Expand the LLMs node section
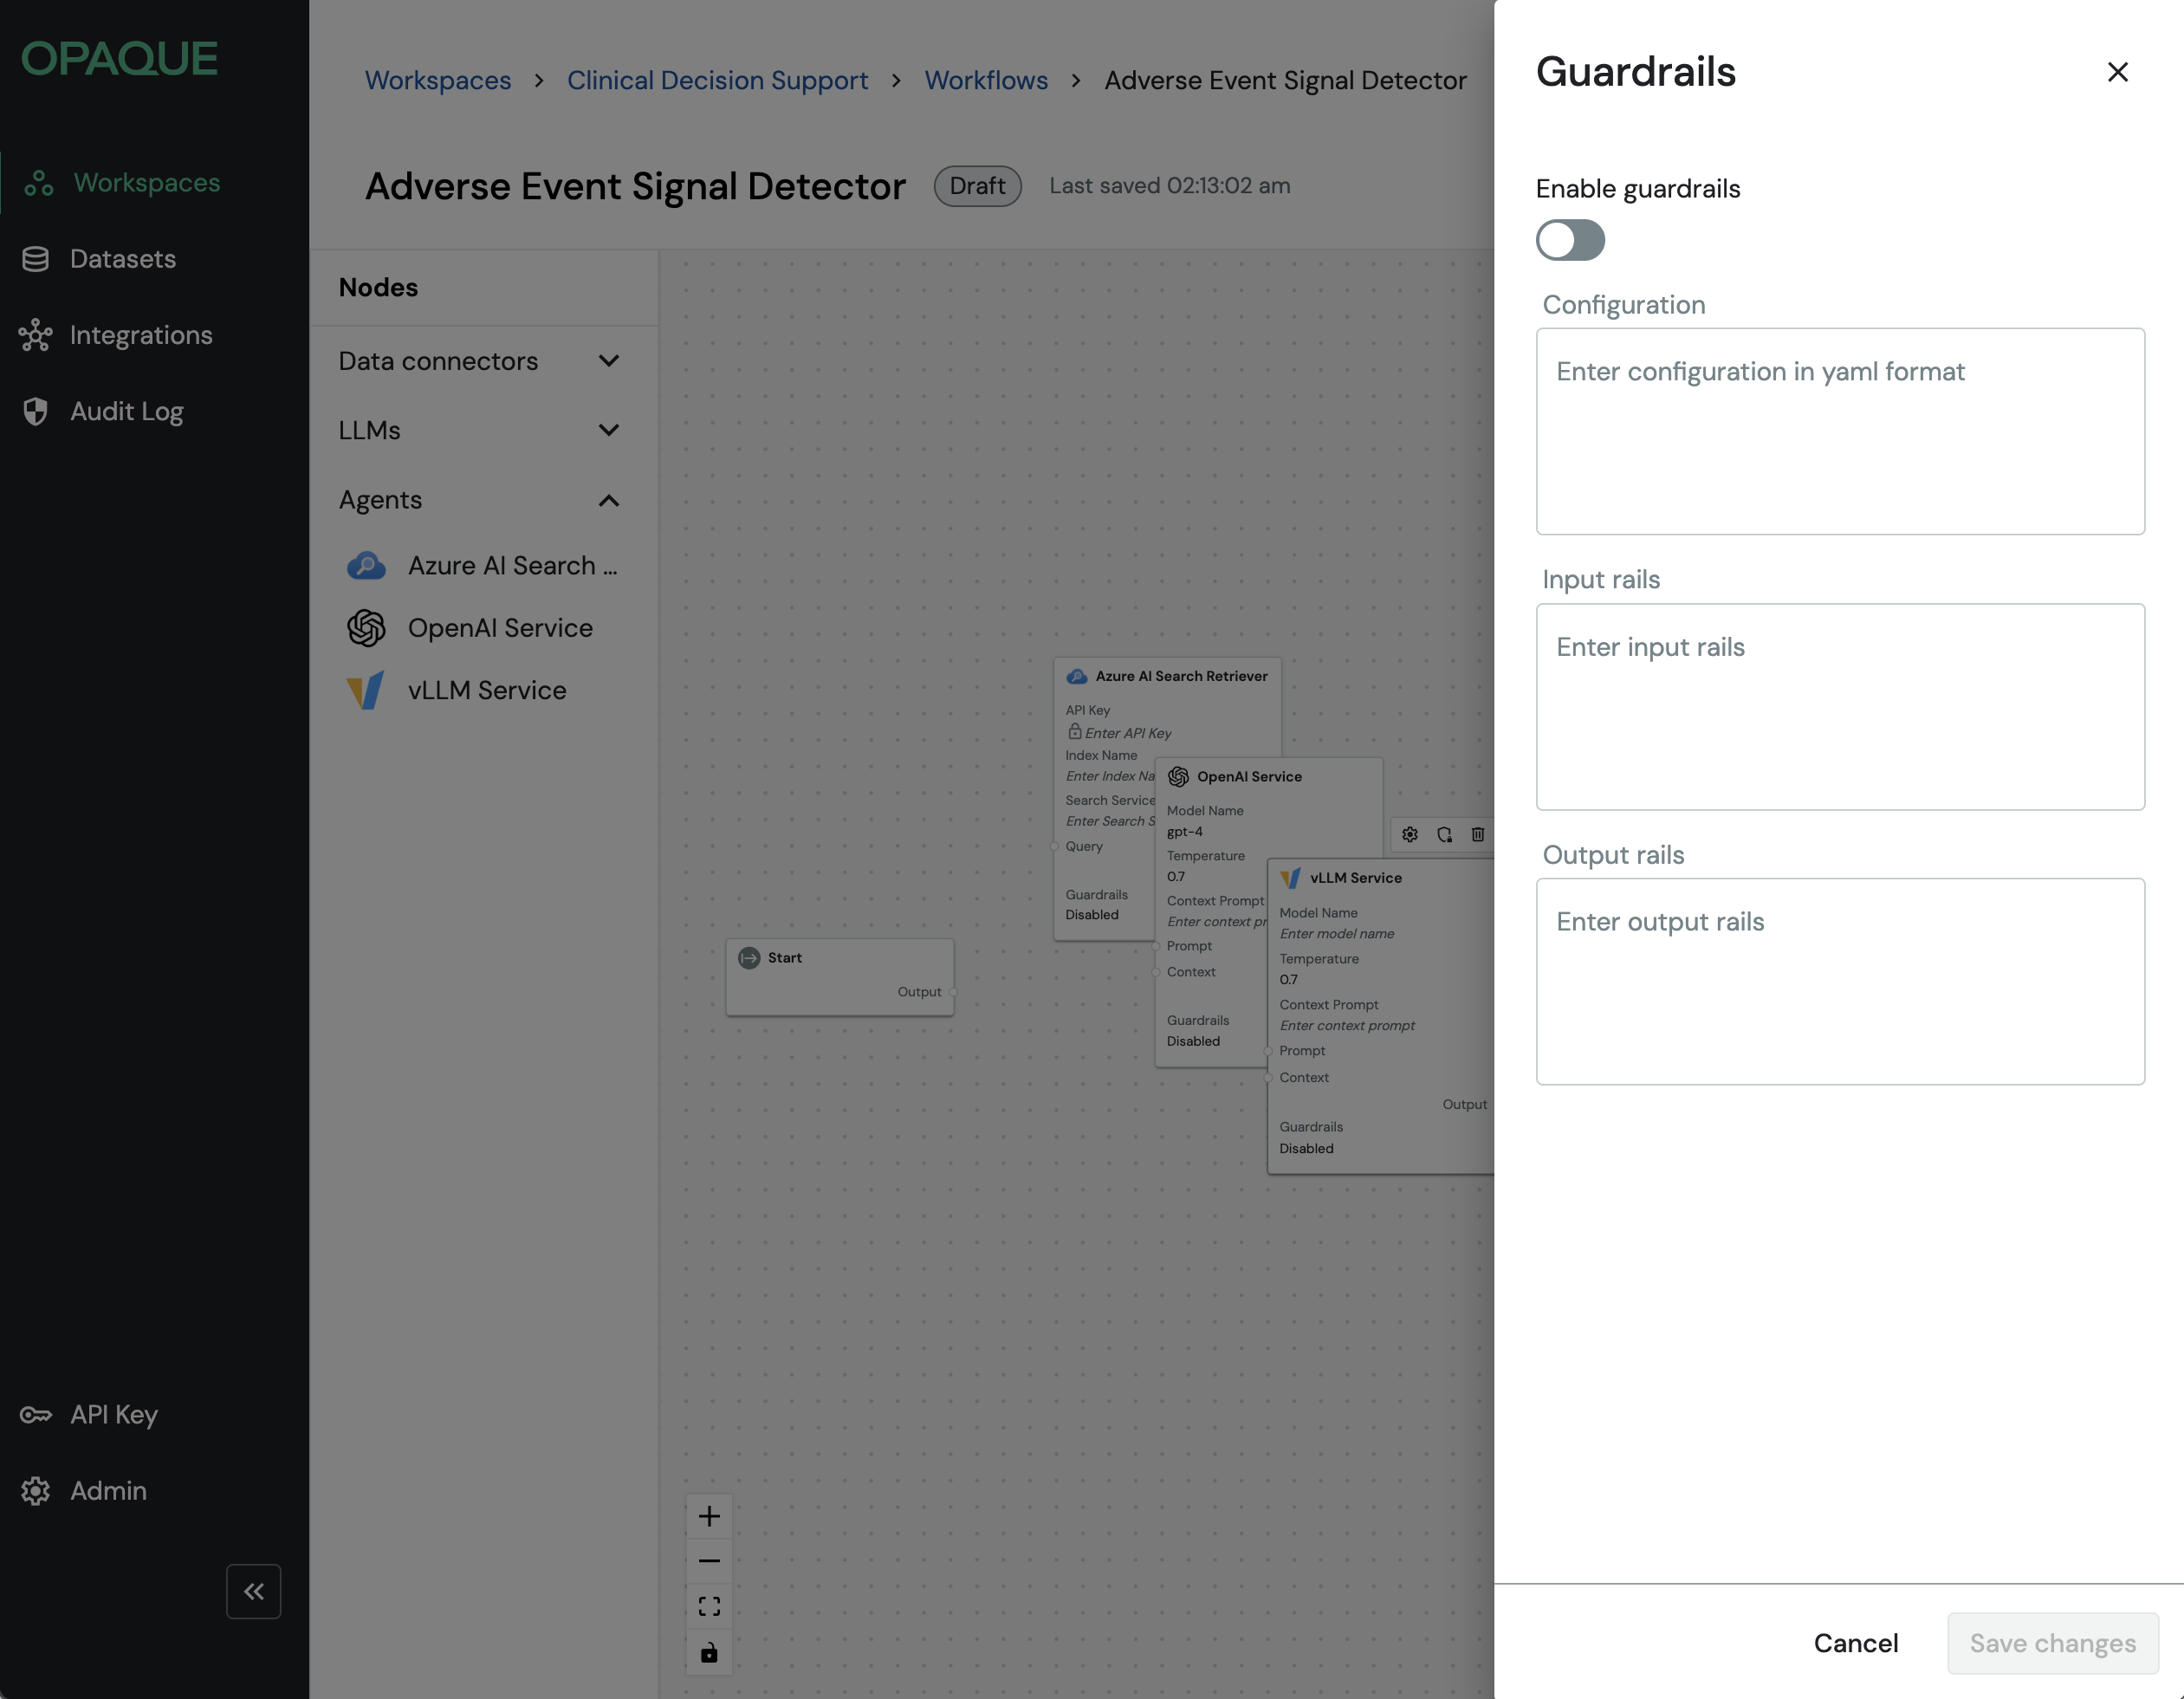Image resolution: width=2184 pixels, height=1699 pixels. [x=608, y=430]
